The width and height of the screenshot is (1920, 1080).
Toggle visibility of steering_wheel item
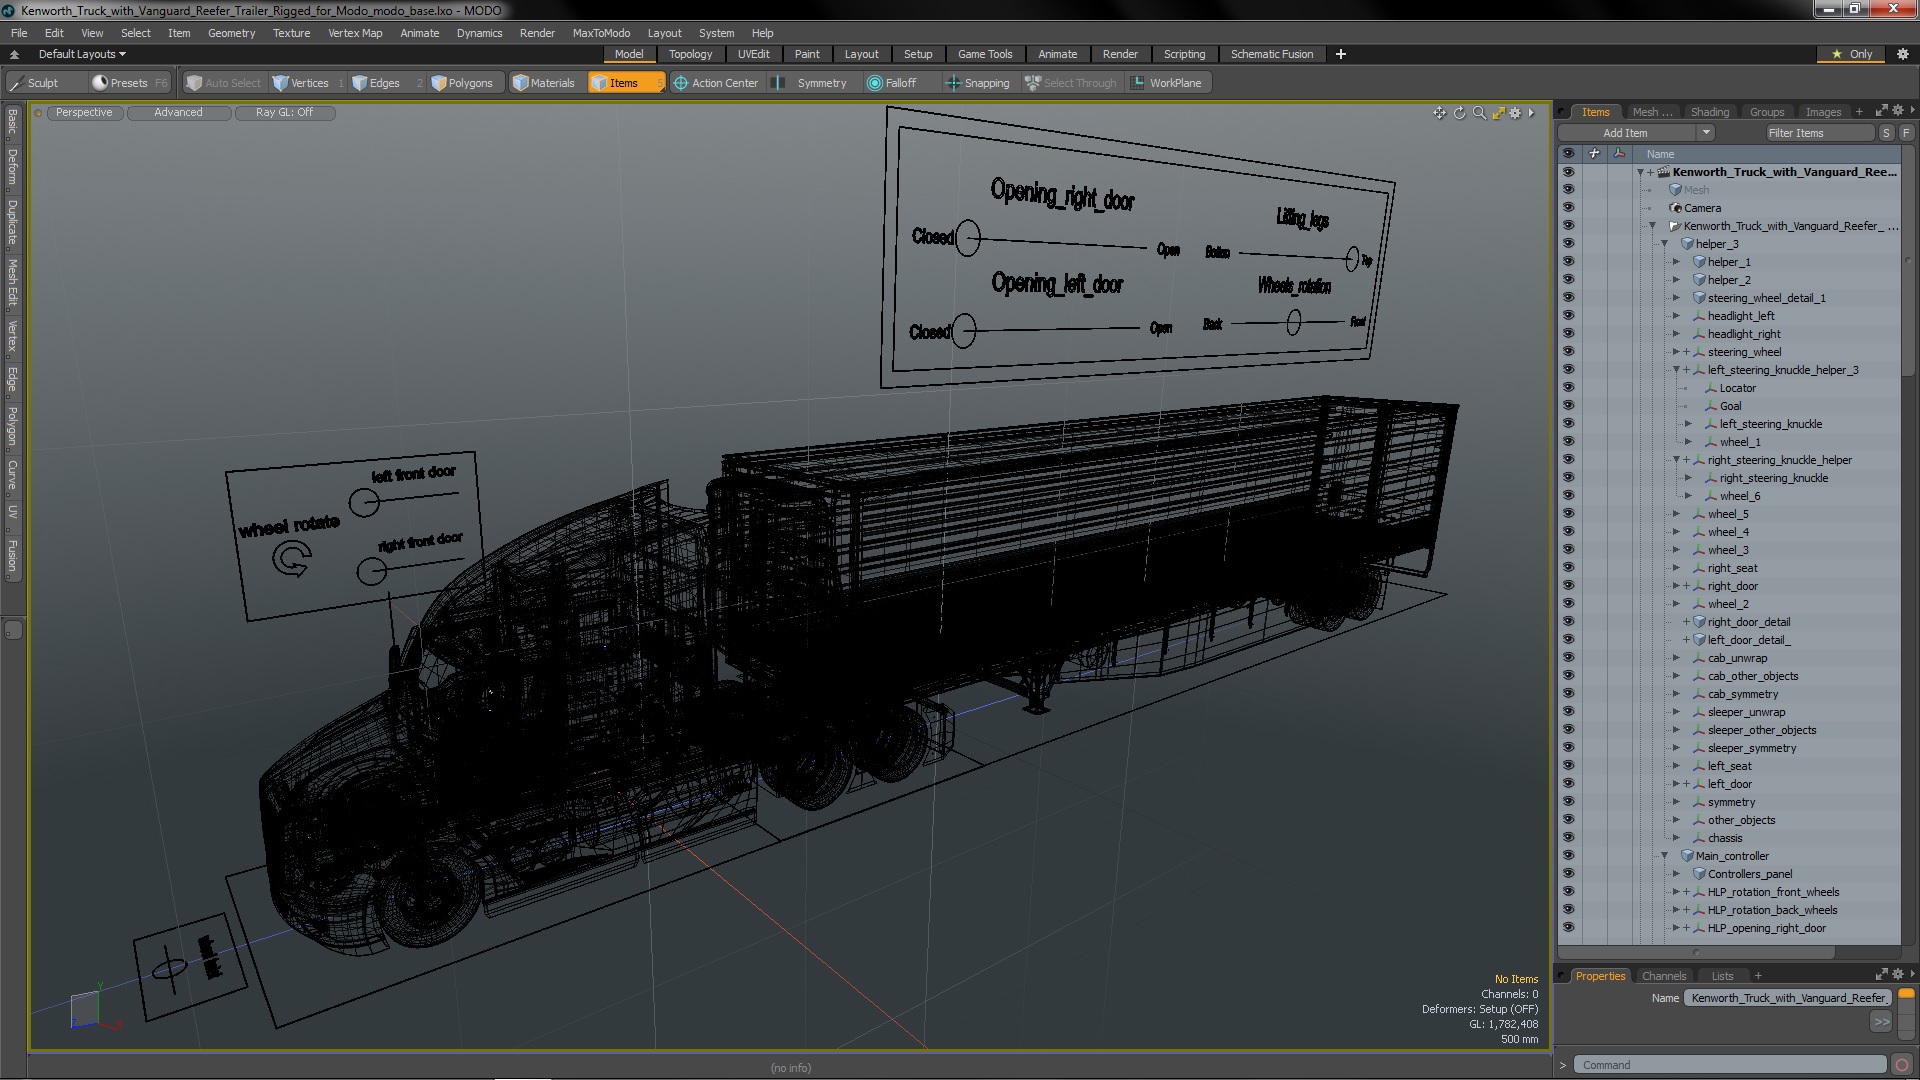point(1568,352)
